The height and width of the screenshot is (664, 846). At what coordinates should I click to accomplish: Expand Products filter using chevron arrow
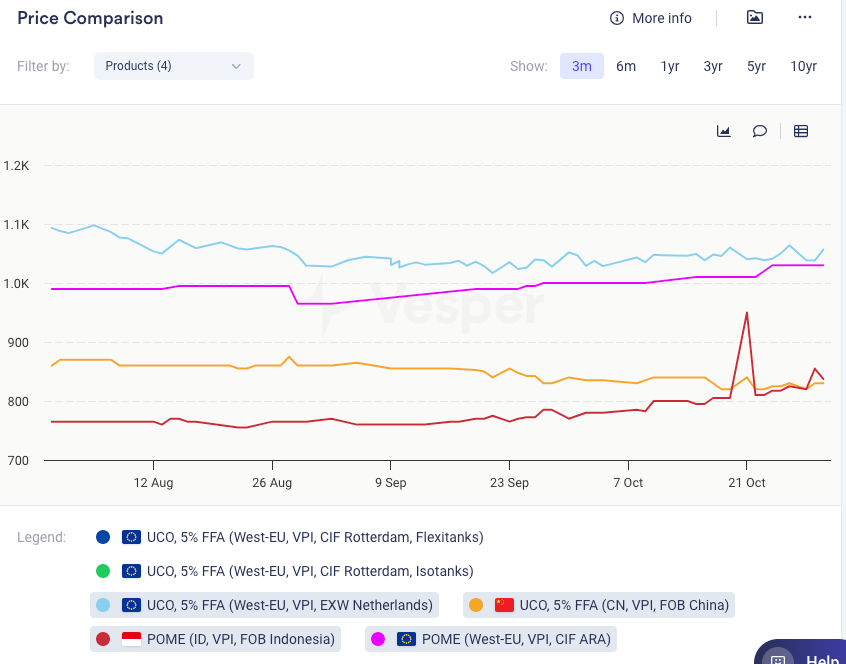[236, 66]
